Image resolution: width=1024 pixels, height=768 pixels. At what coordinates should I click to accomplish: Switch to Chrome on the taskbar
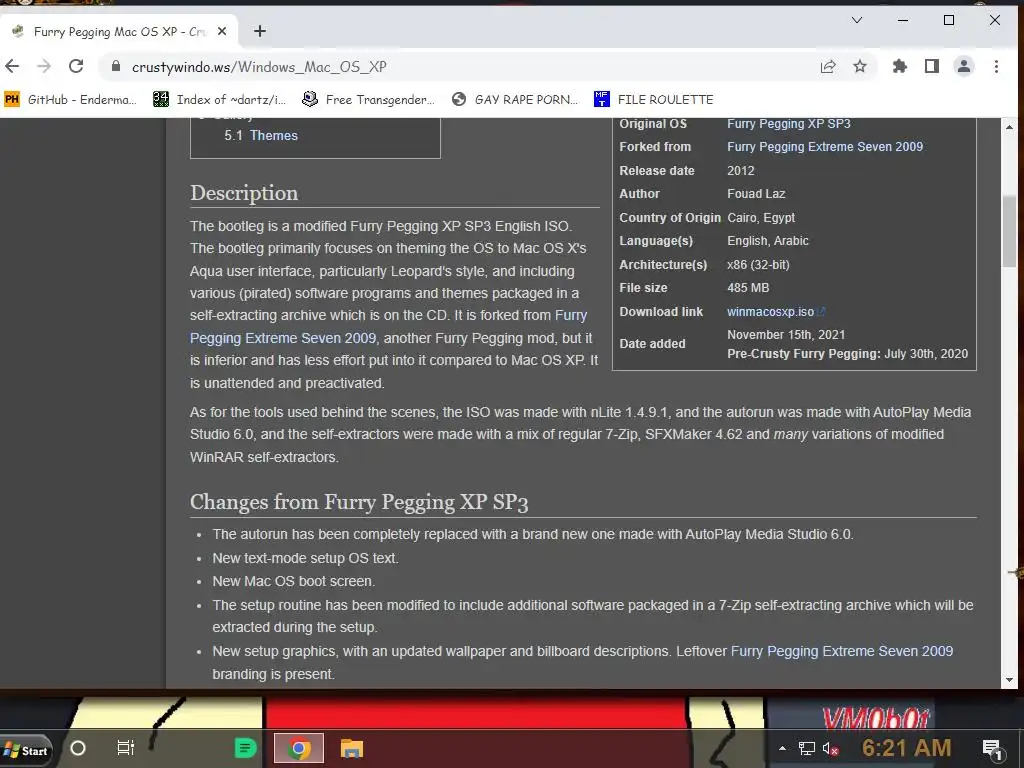tap(299, 748)
